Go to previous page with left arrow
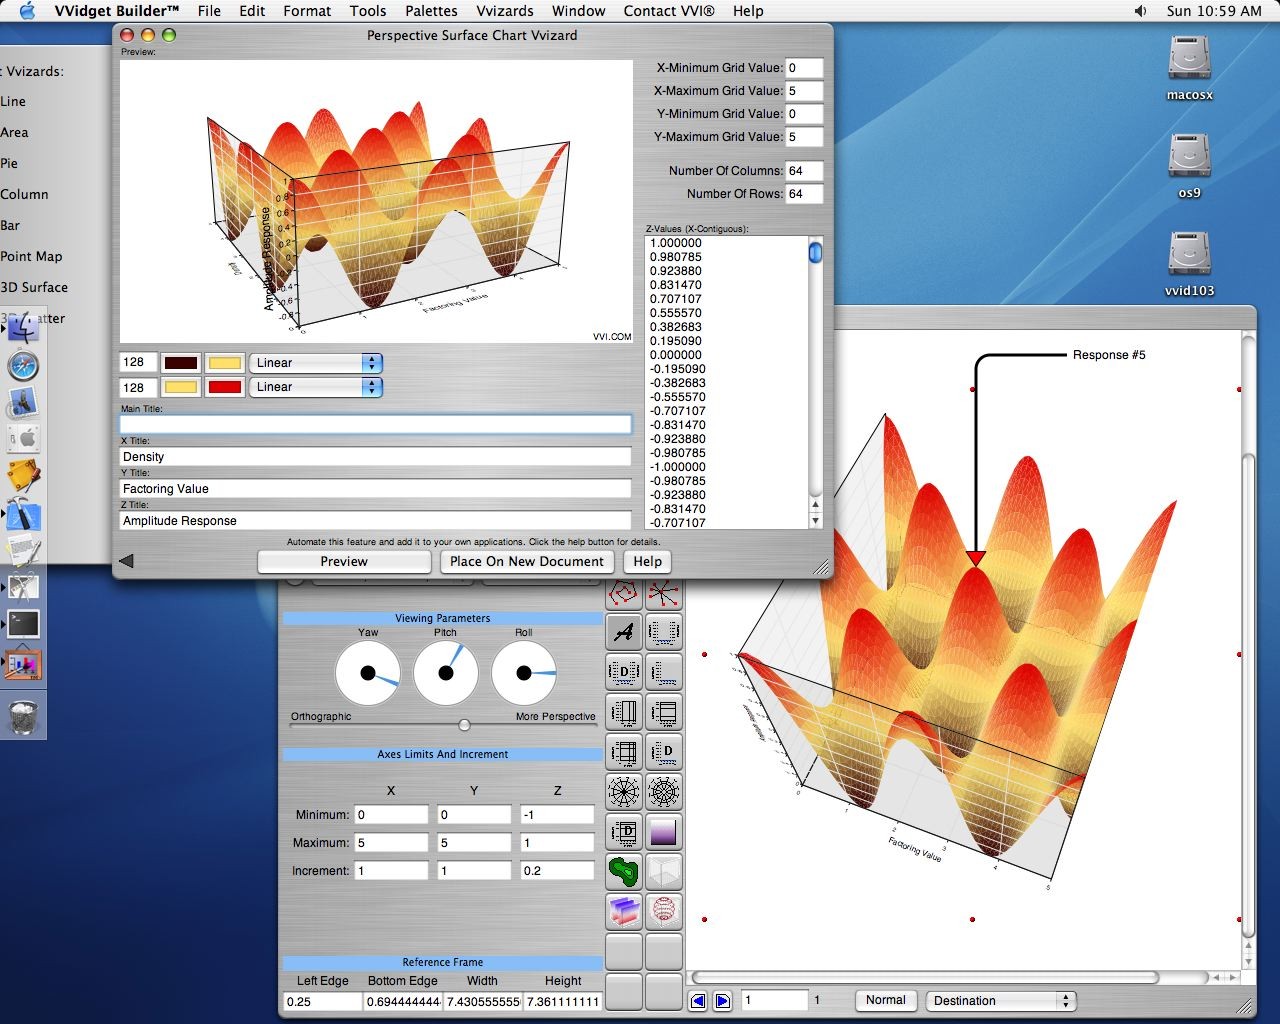 (698, 1000)
